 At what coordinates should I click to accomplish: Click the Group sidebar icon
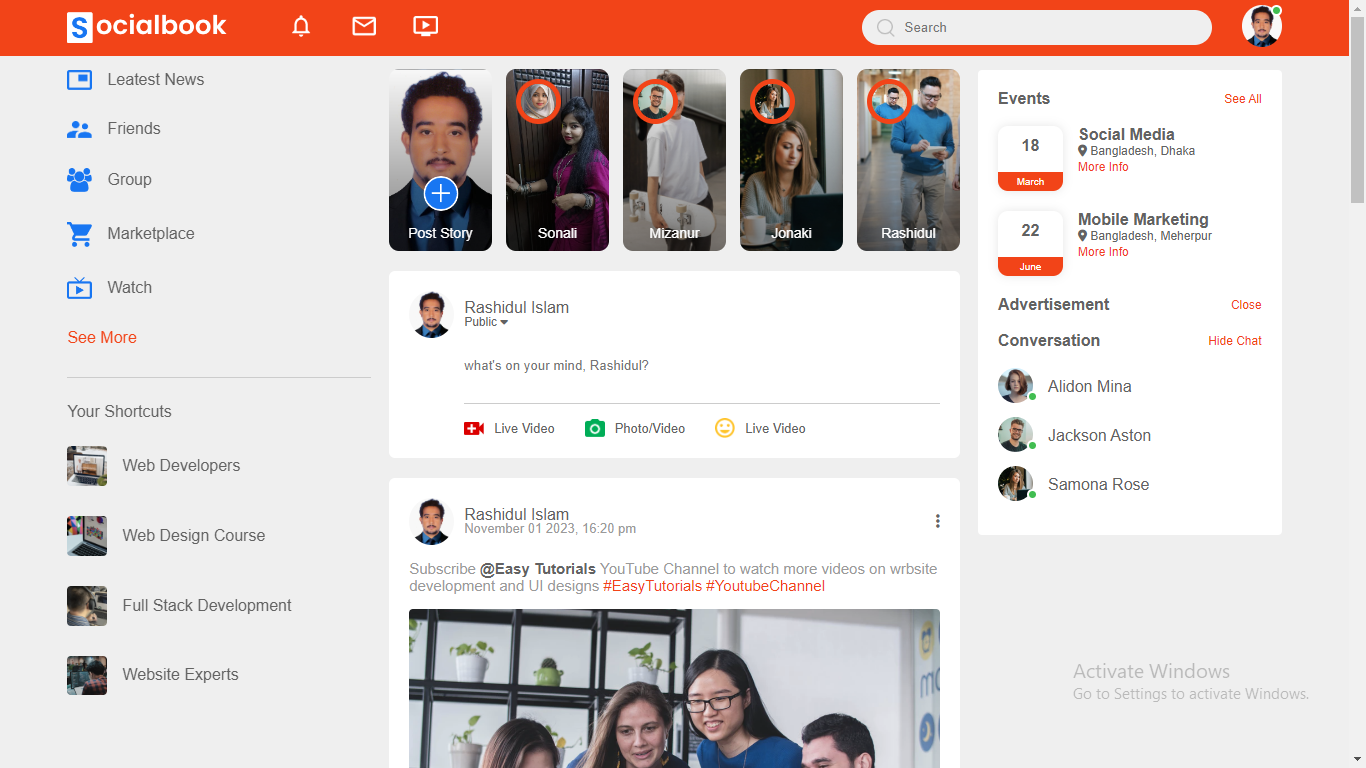point(80,180)
